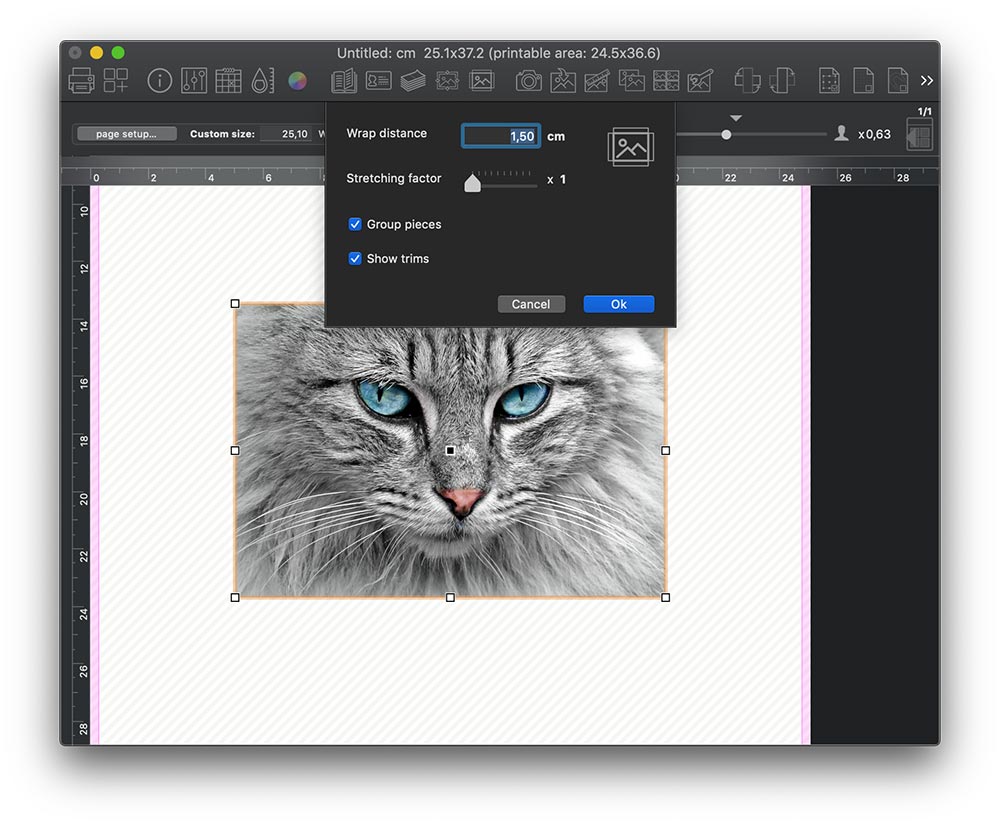Click the contact card toolbar icon

click(378, 81)
